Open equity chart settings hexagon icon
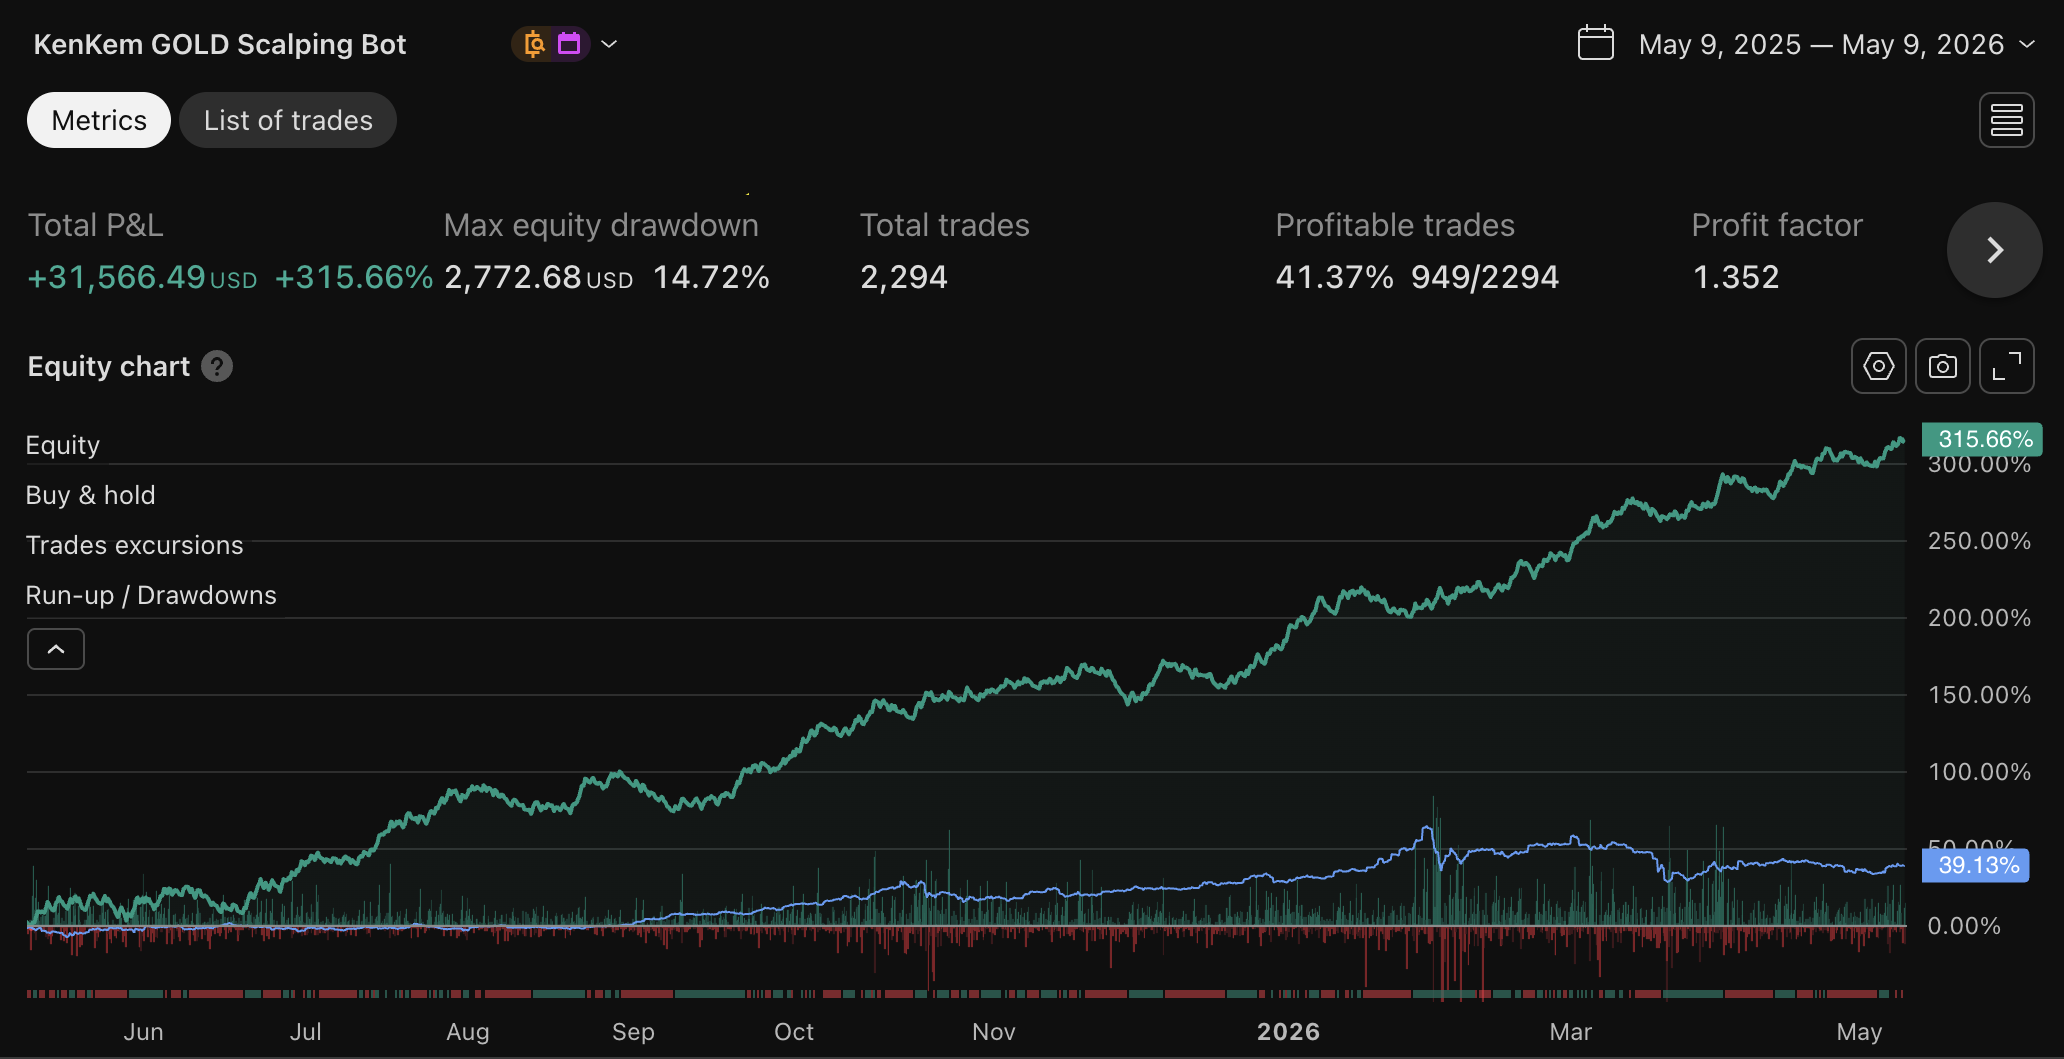 pyautogui.click(x=1878, y=366)
